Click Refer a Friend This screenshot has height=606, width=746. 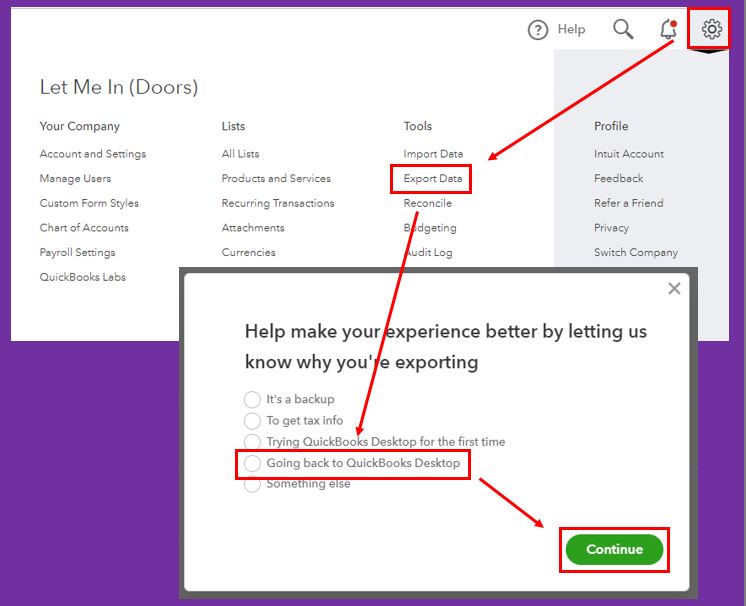coord(628,203)
